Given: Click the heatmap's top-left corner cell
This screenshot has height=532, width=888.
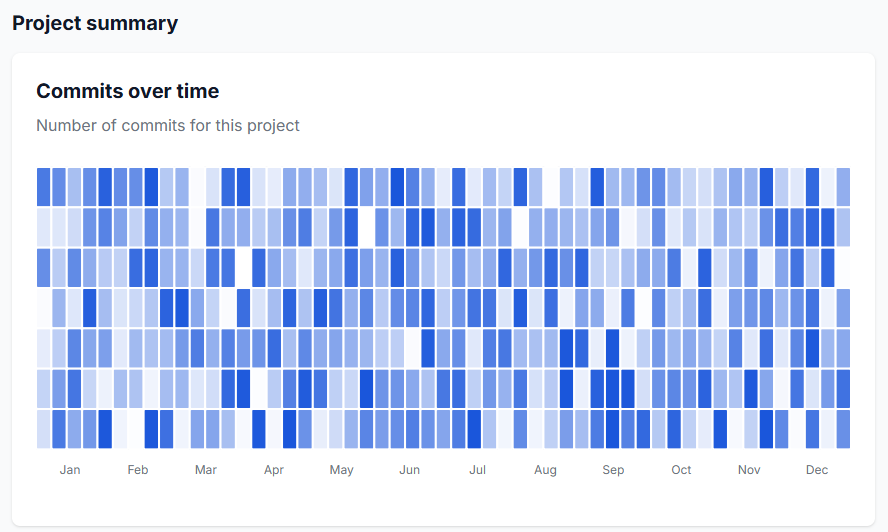Looking at the screenshot, I should [x=44, y=187].
